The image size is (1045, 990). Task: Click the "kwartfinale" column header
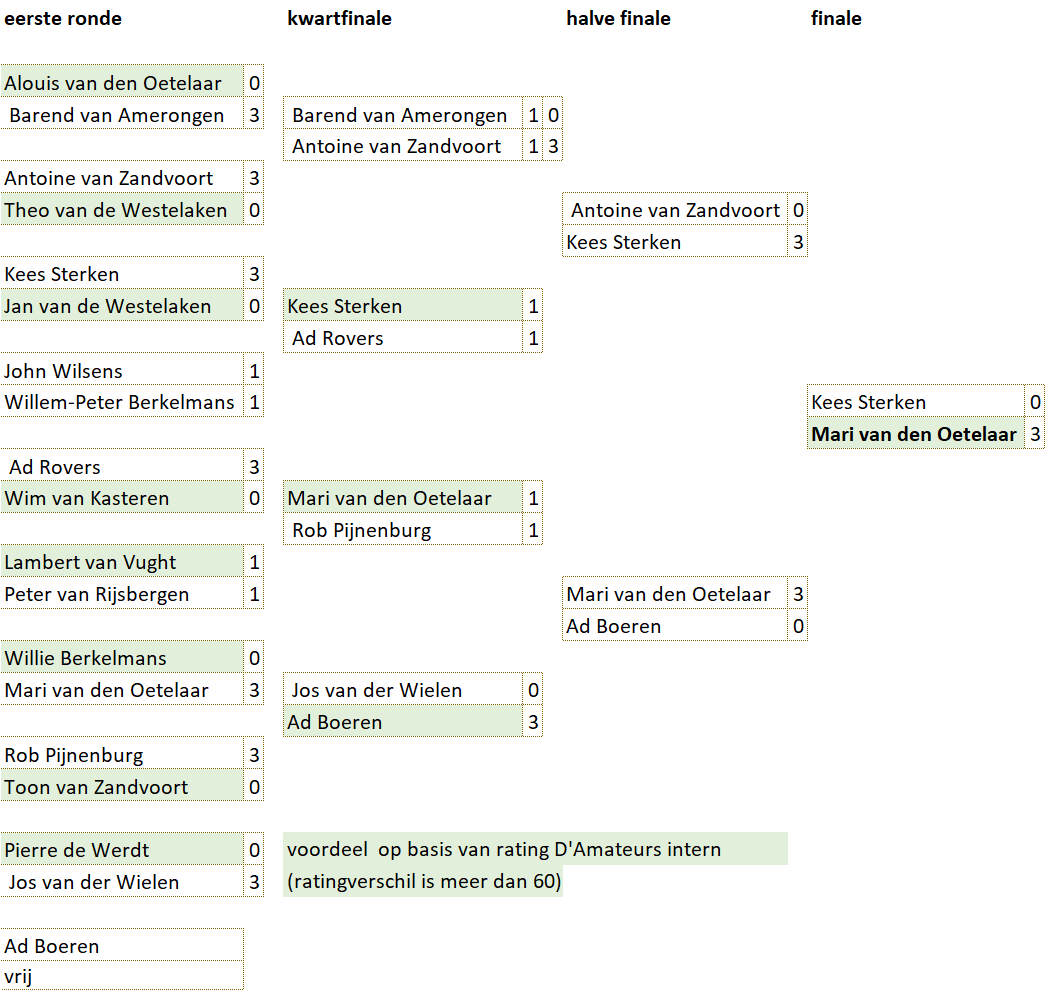point(339,19)
